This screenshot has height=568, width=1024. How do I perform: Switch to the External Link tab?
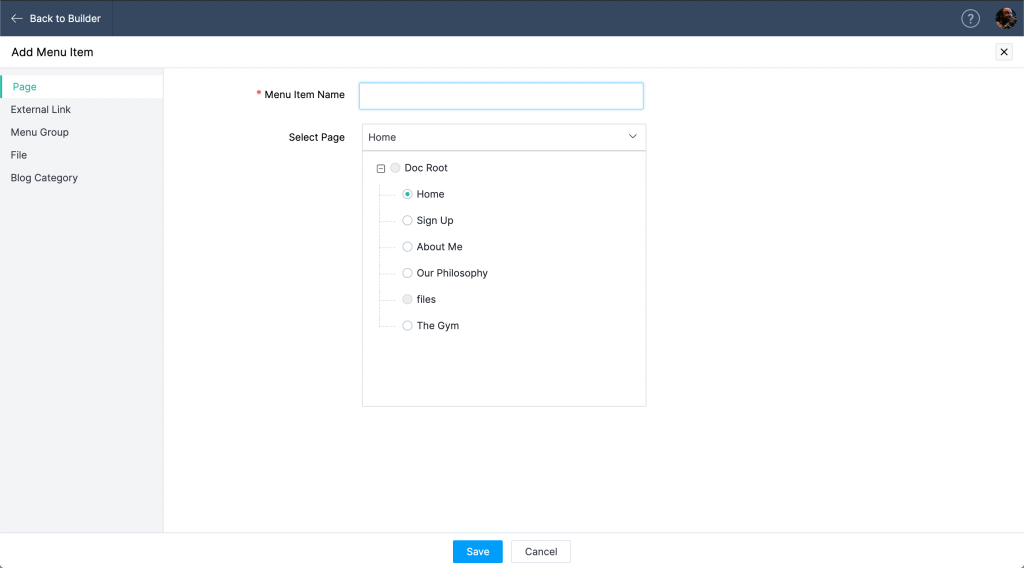[x=41, y=109]
